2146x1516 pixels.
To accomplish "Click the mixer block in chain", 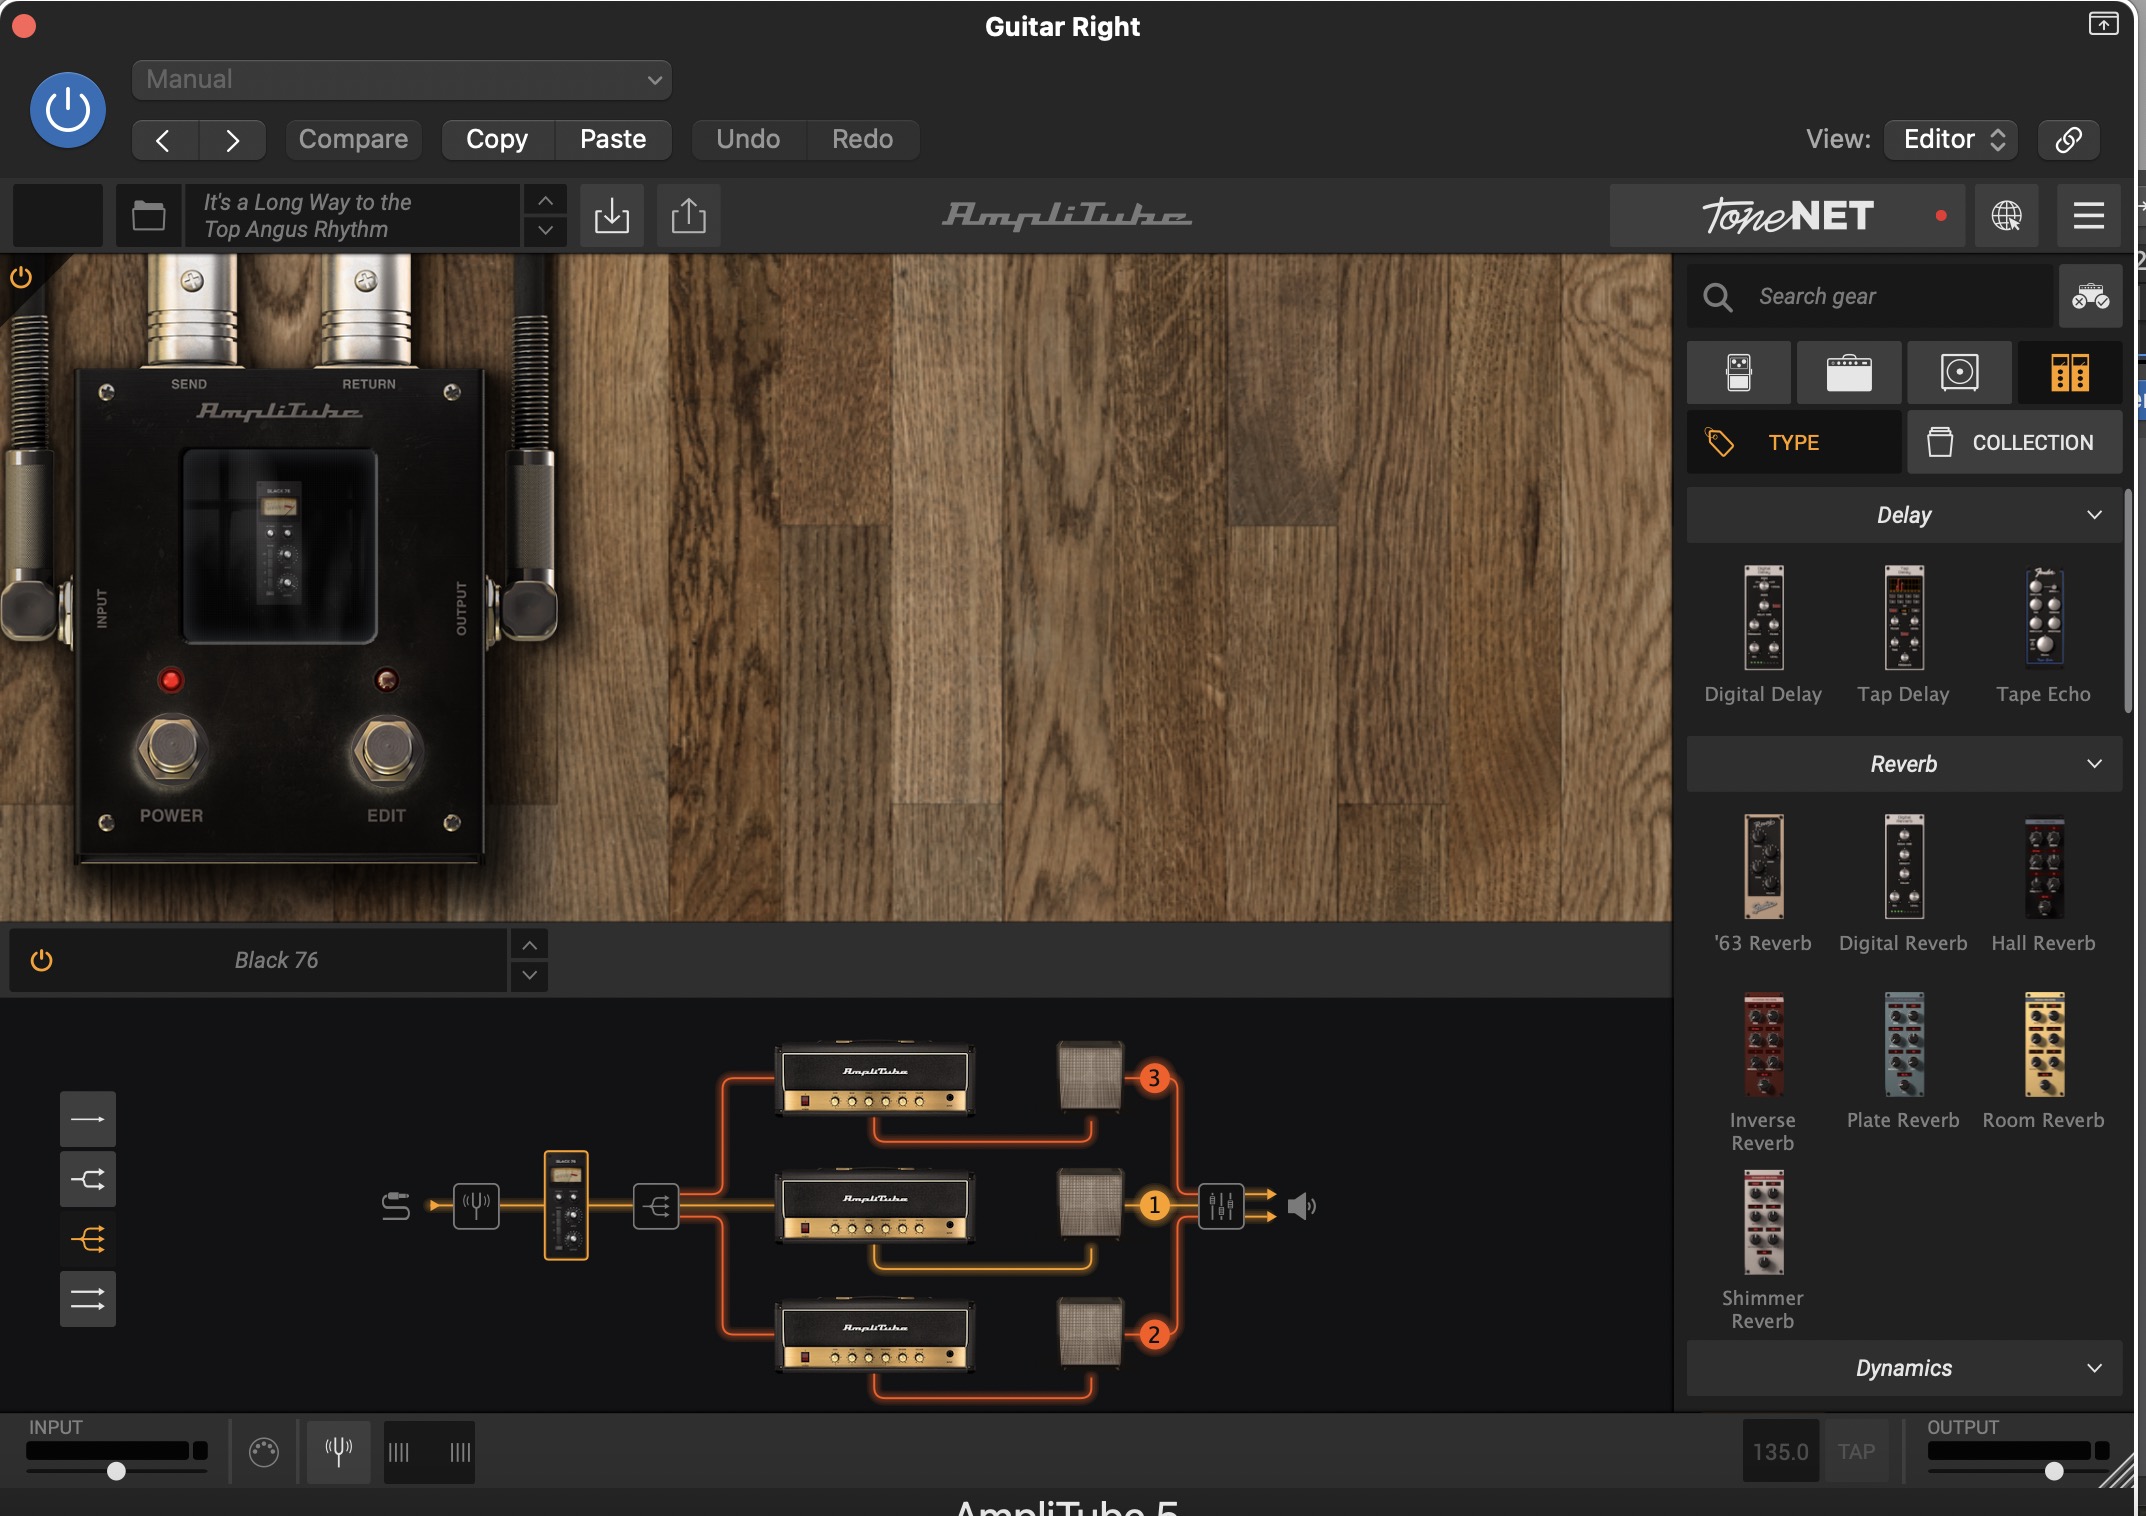I will 1221,1206.
